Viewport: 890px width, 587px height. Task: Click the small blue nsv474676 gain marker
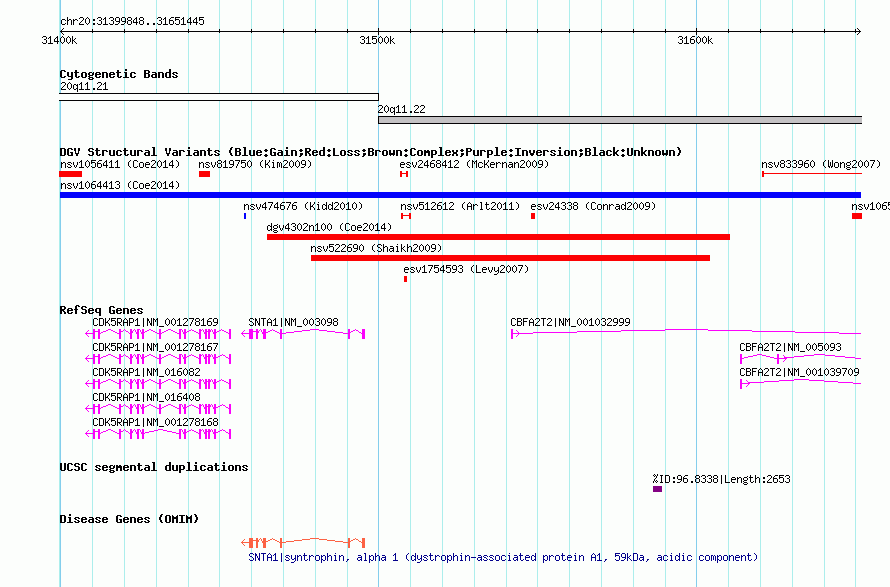[245, 216]
